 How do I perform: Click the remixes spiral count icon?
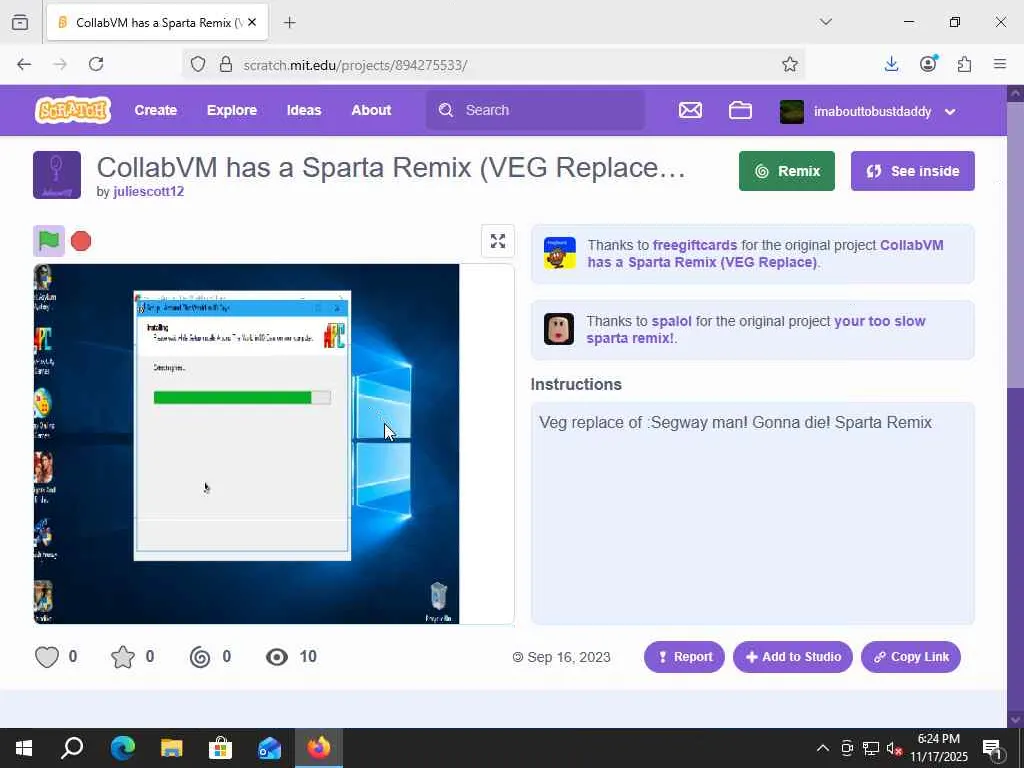coord(200,657)
